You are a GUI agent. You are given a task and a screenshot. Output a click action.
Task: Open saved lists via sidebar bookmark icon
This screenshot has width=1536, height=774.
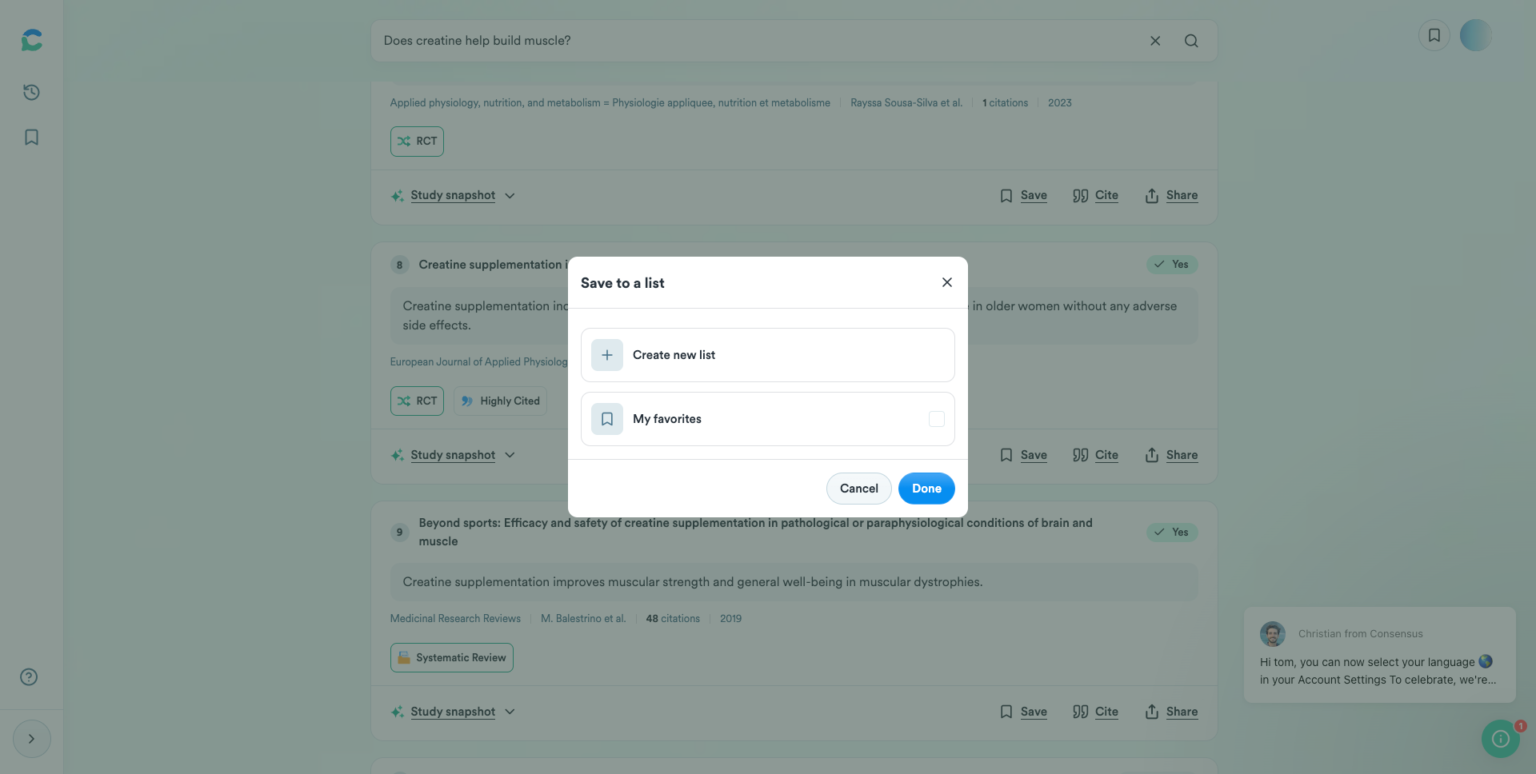(x=31, y=136)
